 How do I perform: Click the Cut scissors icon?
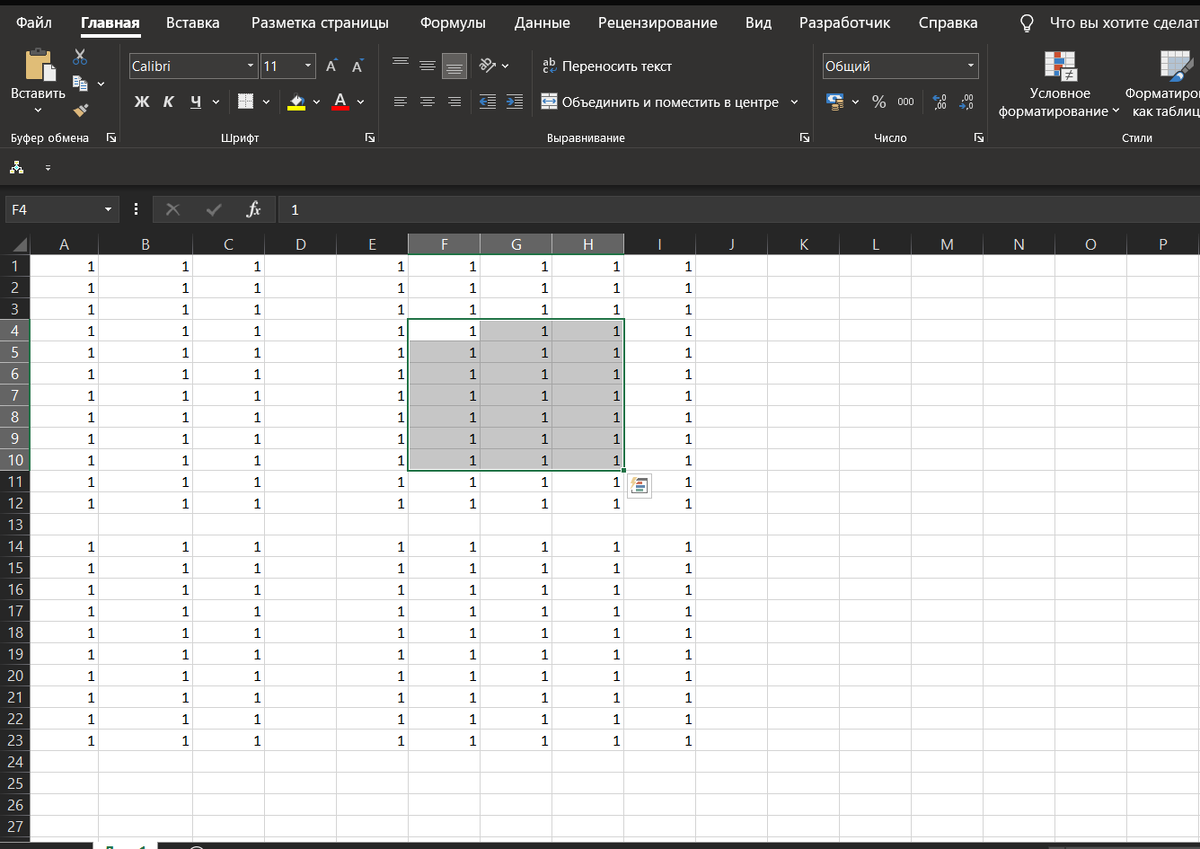80,59
